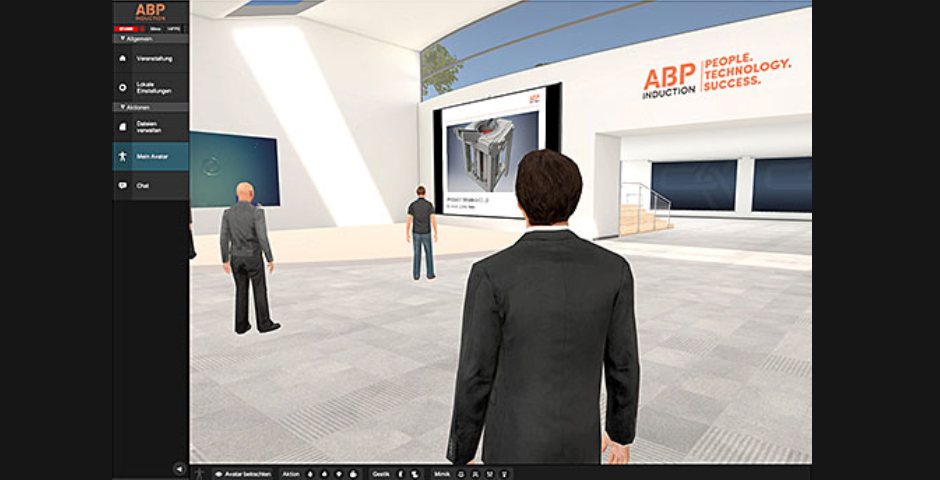This screenshot has width=940, height=480.
Task: Choose the first Mimik face expression icon
Action: click(460, 473)
